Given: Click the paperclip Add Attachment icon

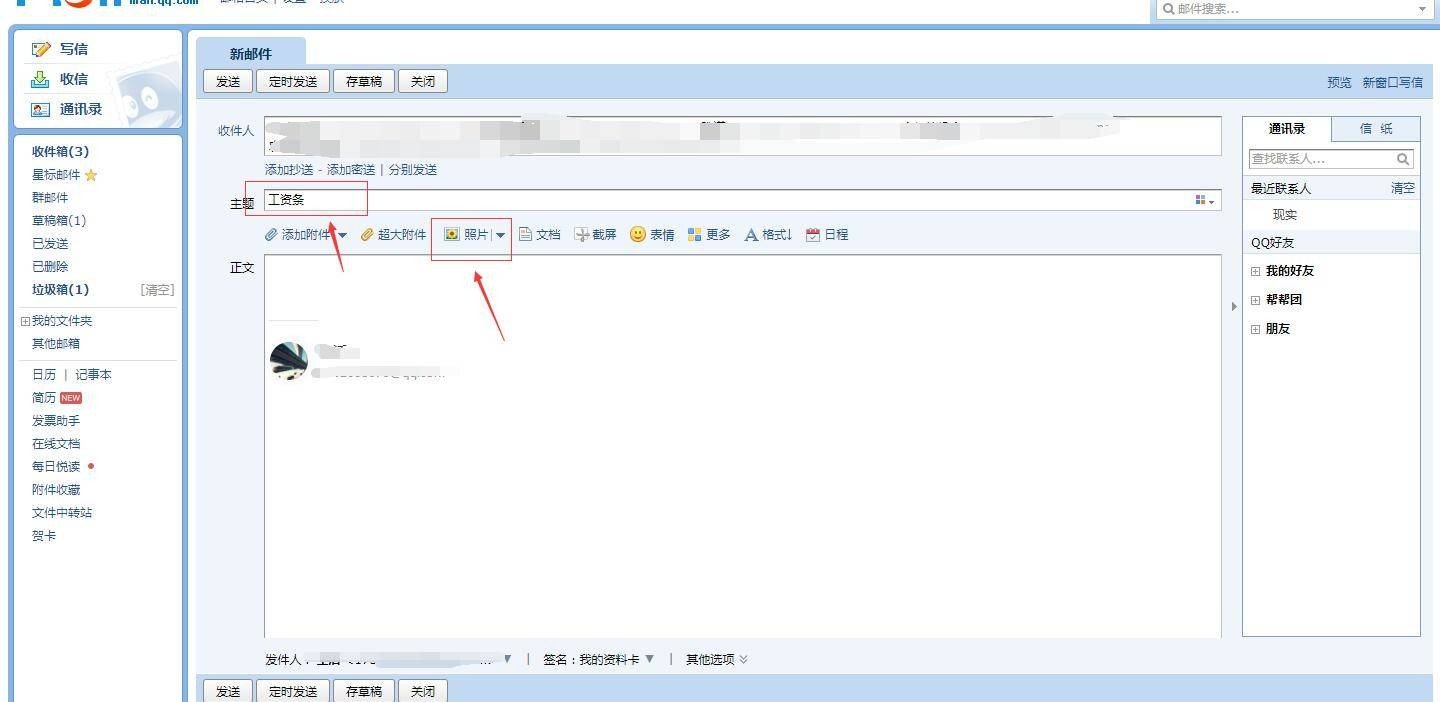Looking at the screenshot, I should [x=272, y=235].
